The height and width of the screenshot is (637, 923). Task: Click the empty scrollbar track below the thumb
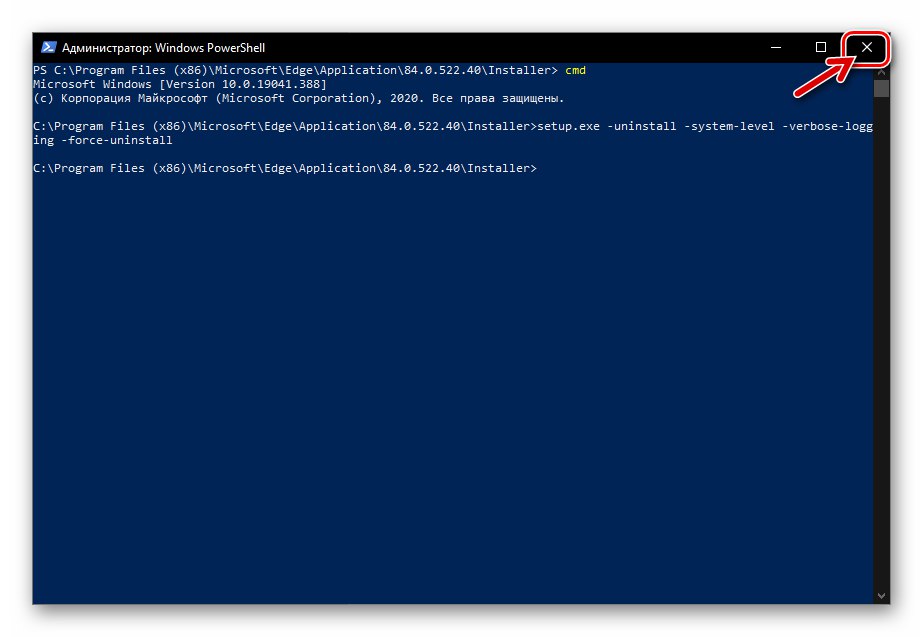pos(881,350)
